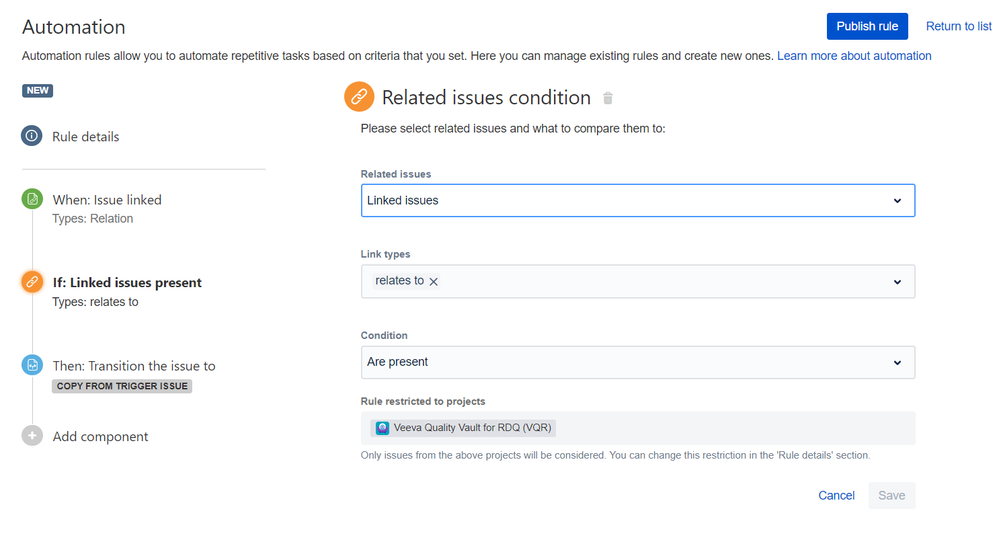The height and width of the screenshot is (536, 999).
Task: Click the orange linked issues condition icon
Action: point(32,283)
